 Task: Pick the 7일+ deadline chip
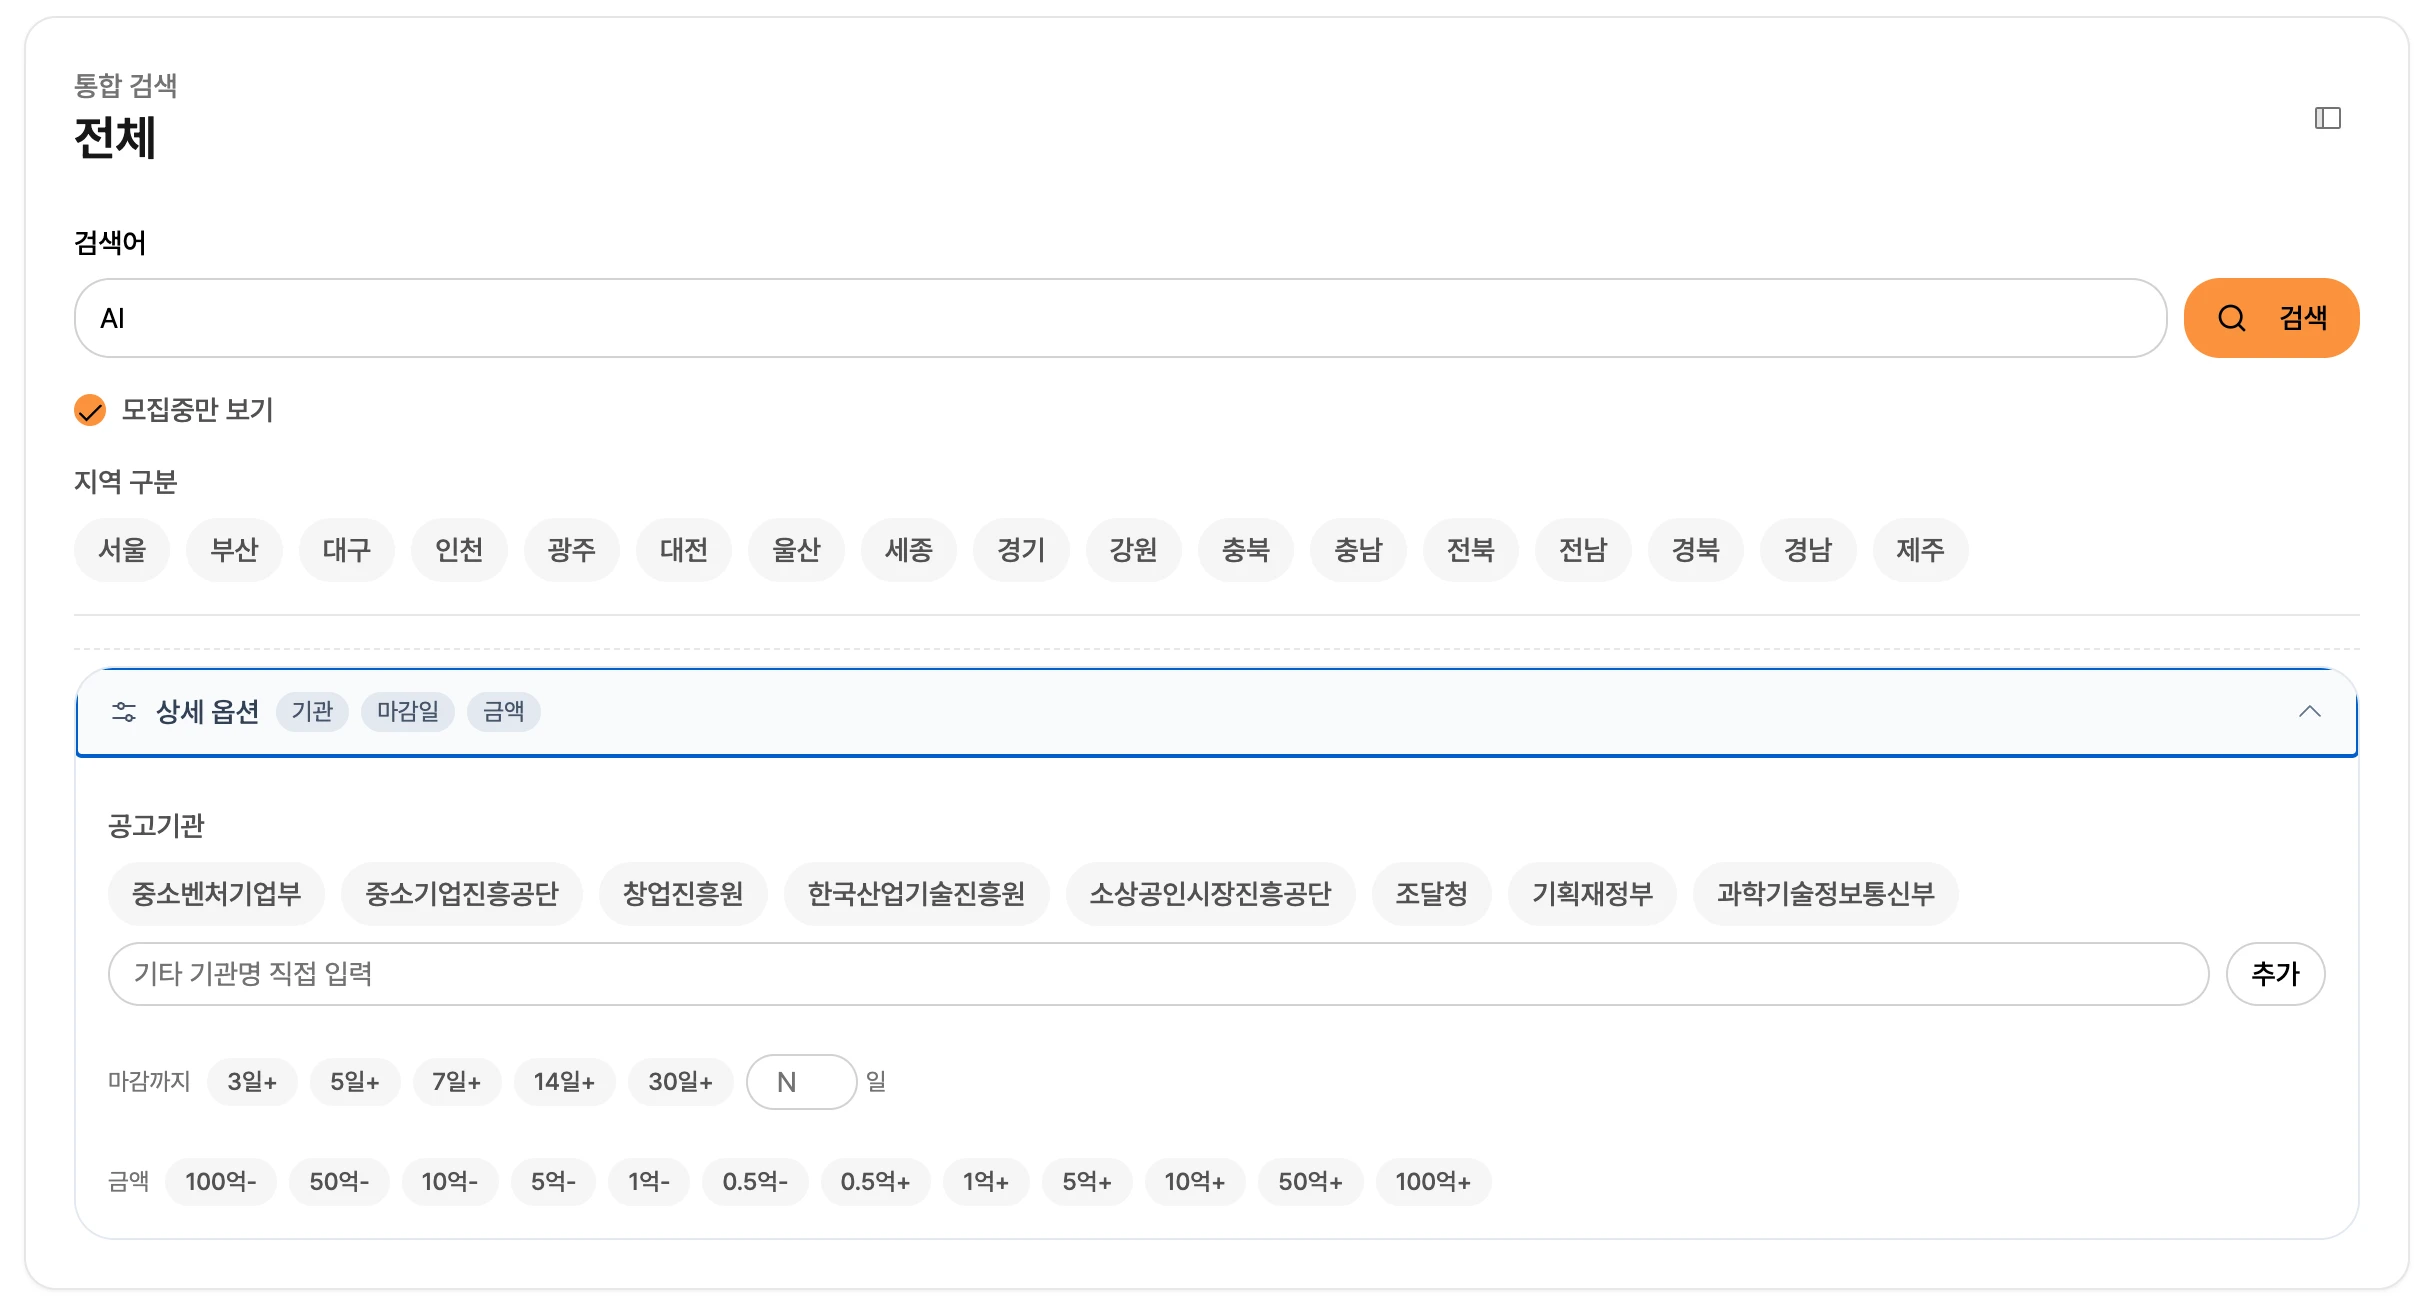[x=456, y=1082]
